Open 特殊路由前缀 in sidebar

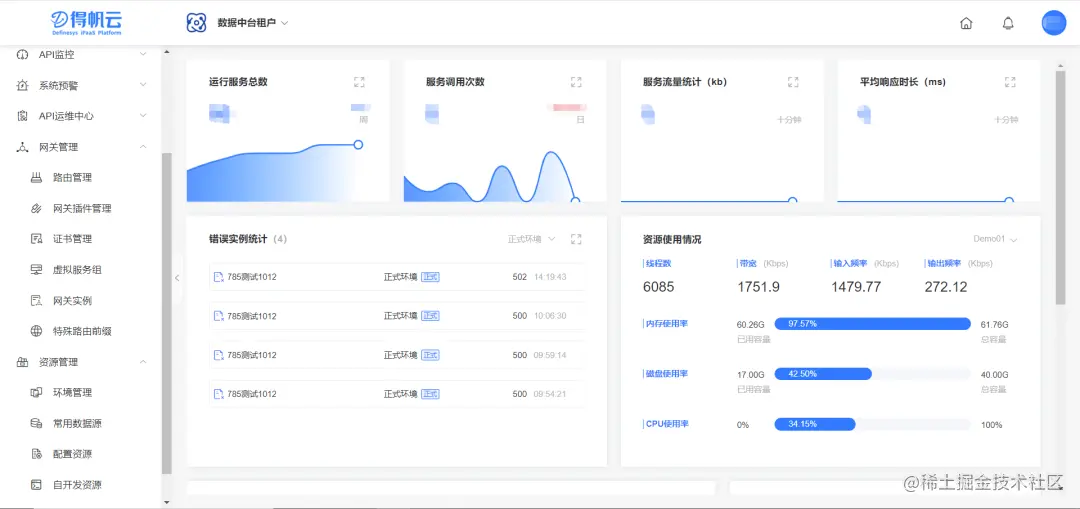coord(82,331)
